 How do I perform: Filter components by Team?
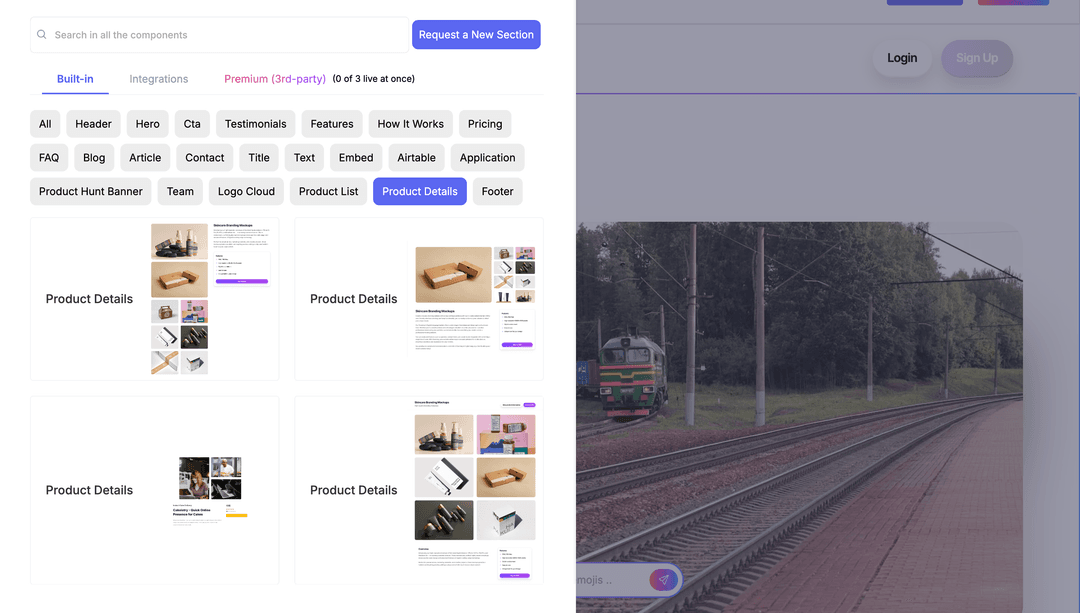point(180,191)
